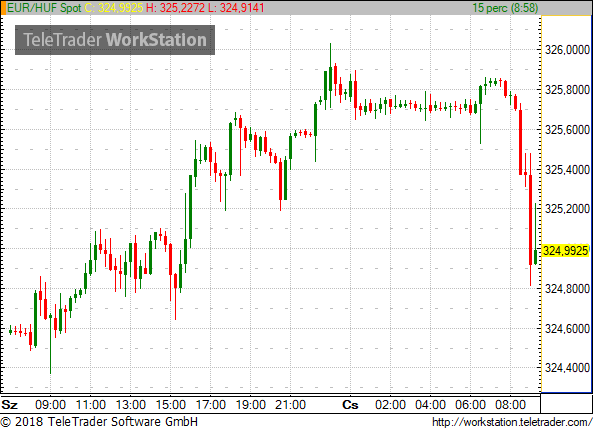Click the 09:00 time axis label
The height and width of the screenshot is (431, 593).
click(x=50, y=405)
